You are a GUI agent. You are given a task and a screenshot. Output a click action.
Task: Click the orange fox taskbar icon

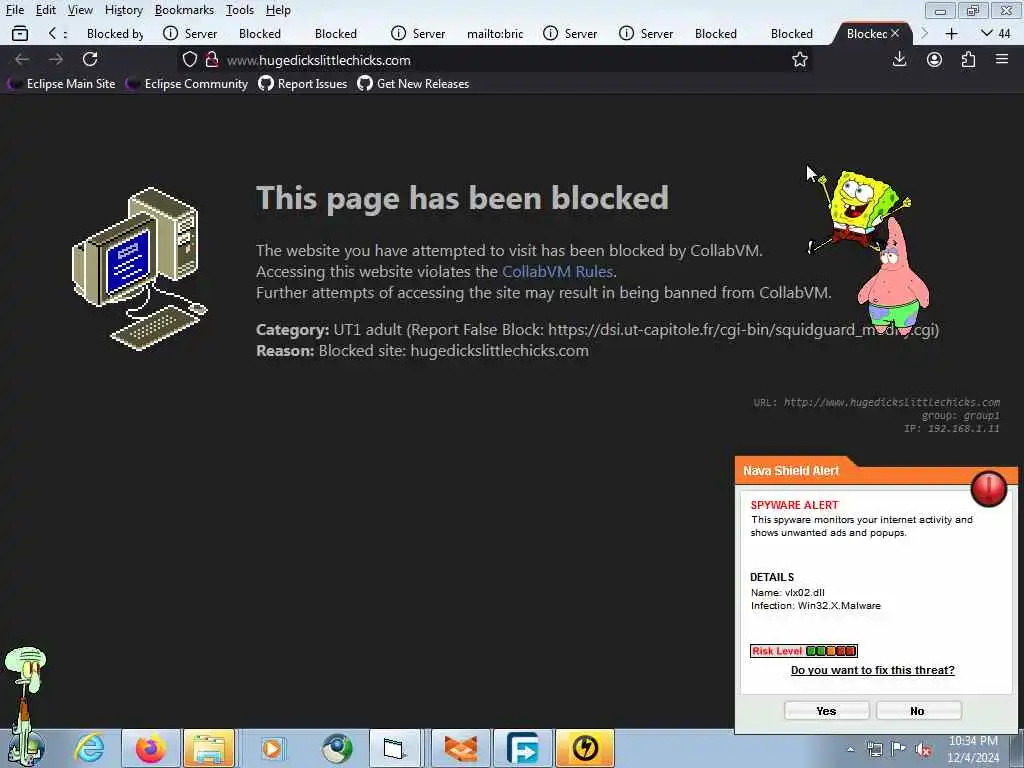click(x=461, y=748)
